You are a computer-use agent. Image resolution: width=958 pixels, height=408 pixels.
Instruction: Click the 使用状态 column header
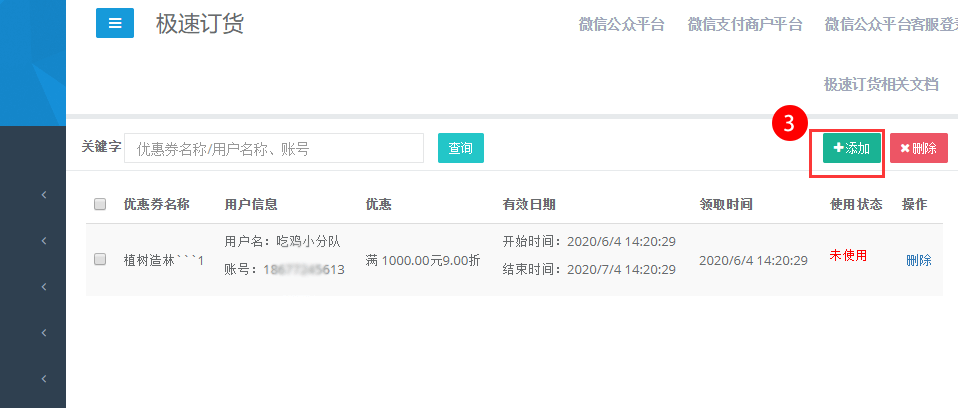point(856,205)
